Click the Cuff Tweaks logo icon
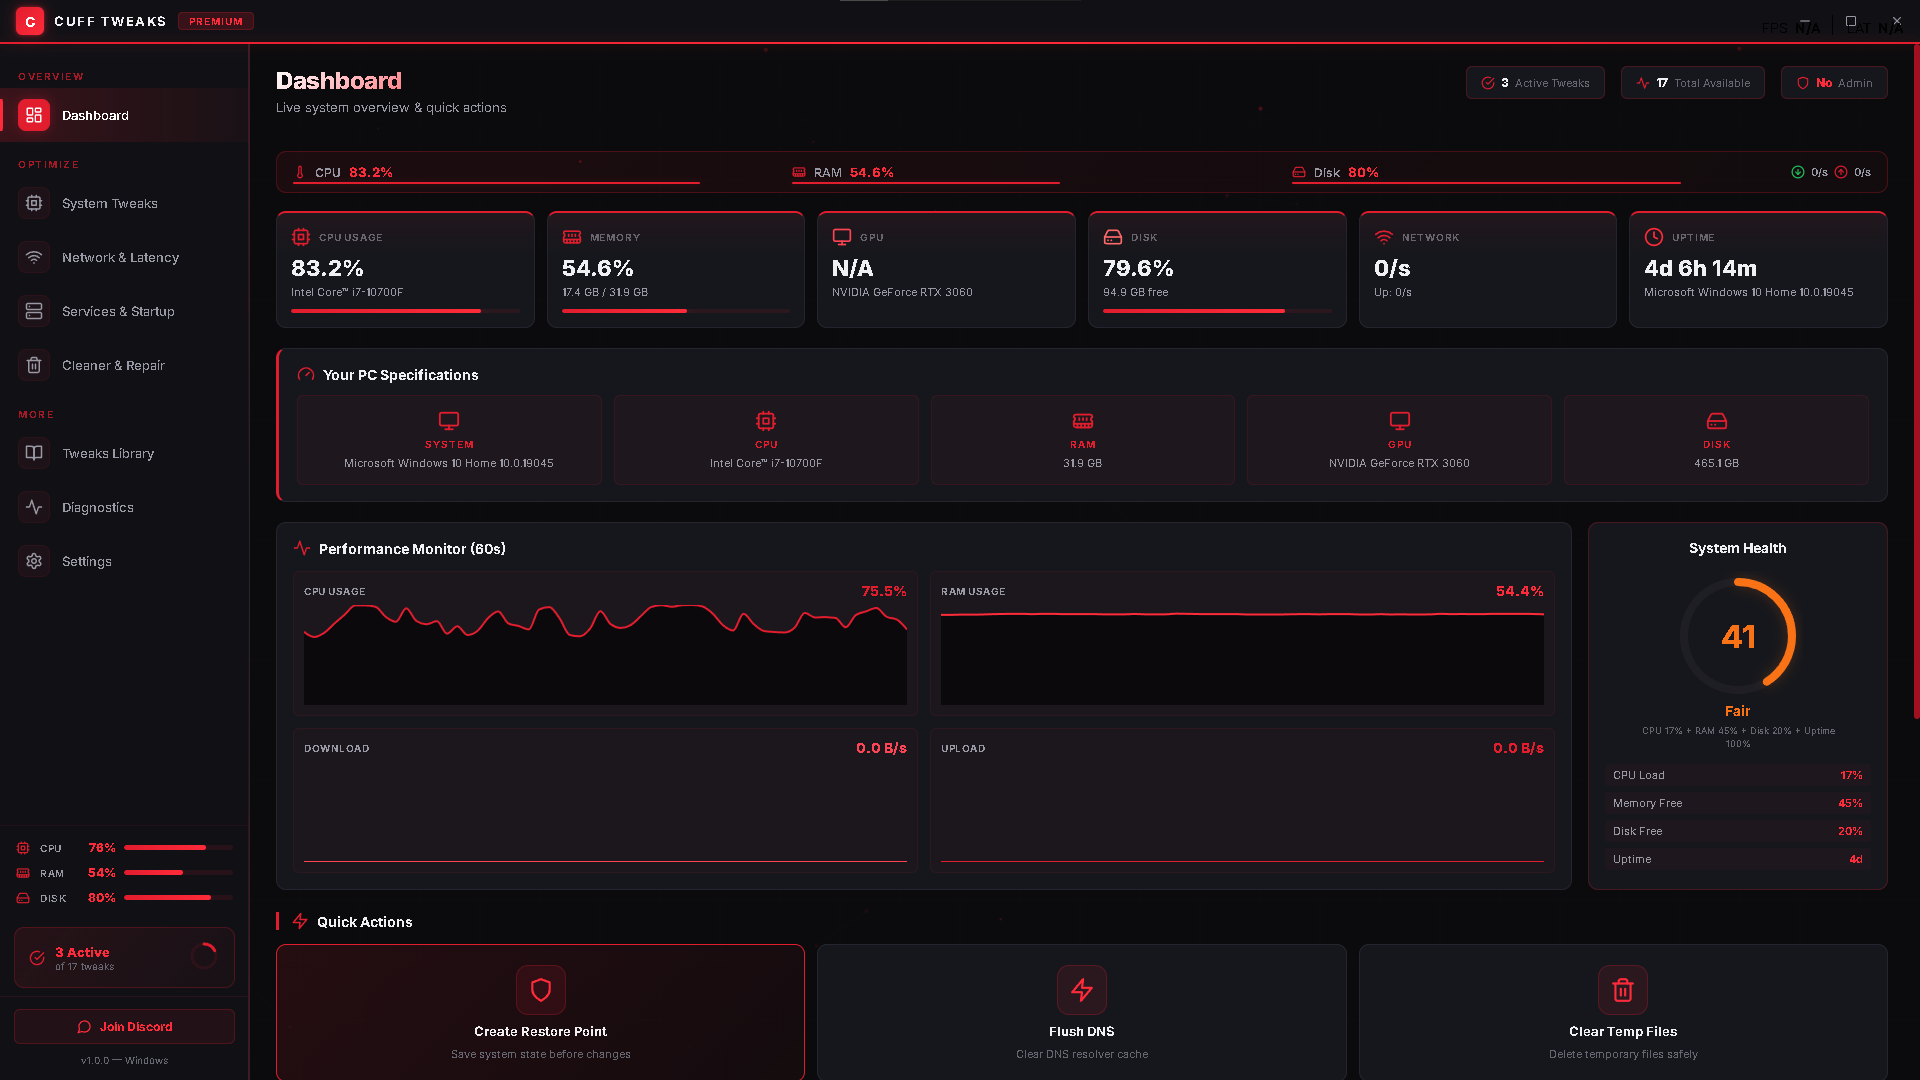 pyautogui.click(x=30, y=21)
